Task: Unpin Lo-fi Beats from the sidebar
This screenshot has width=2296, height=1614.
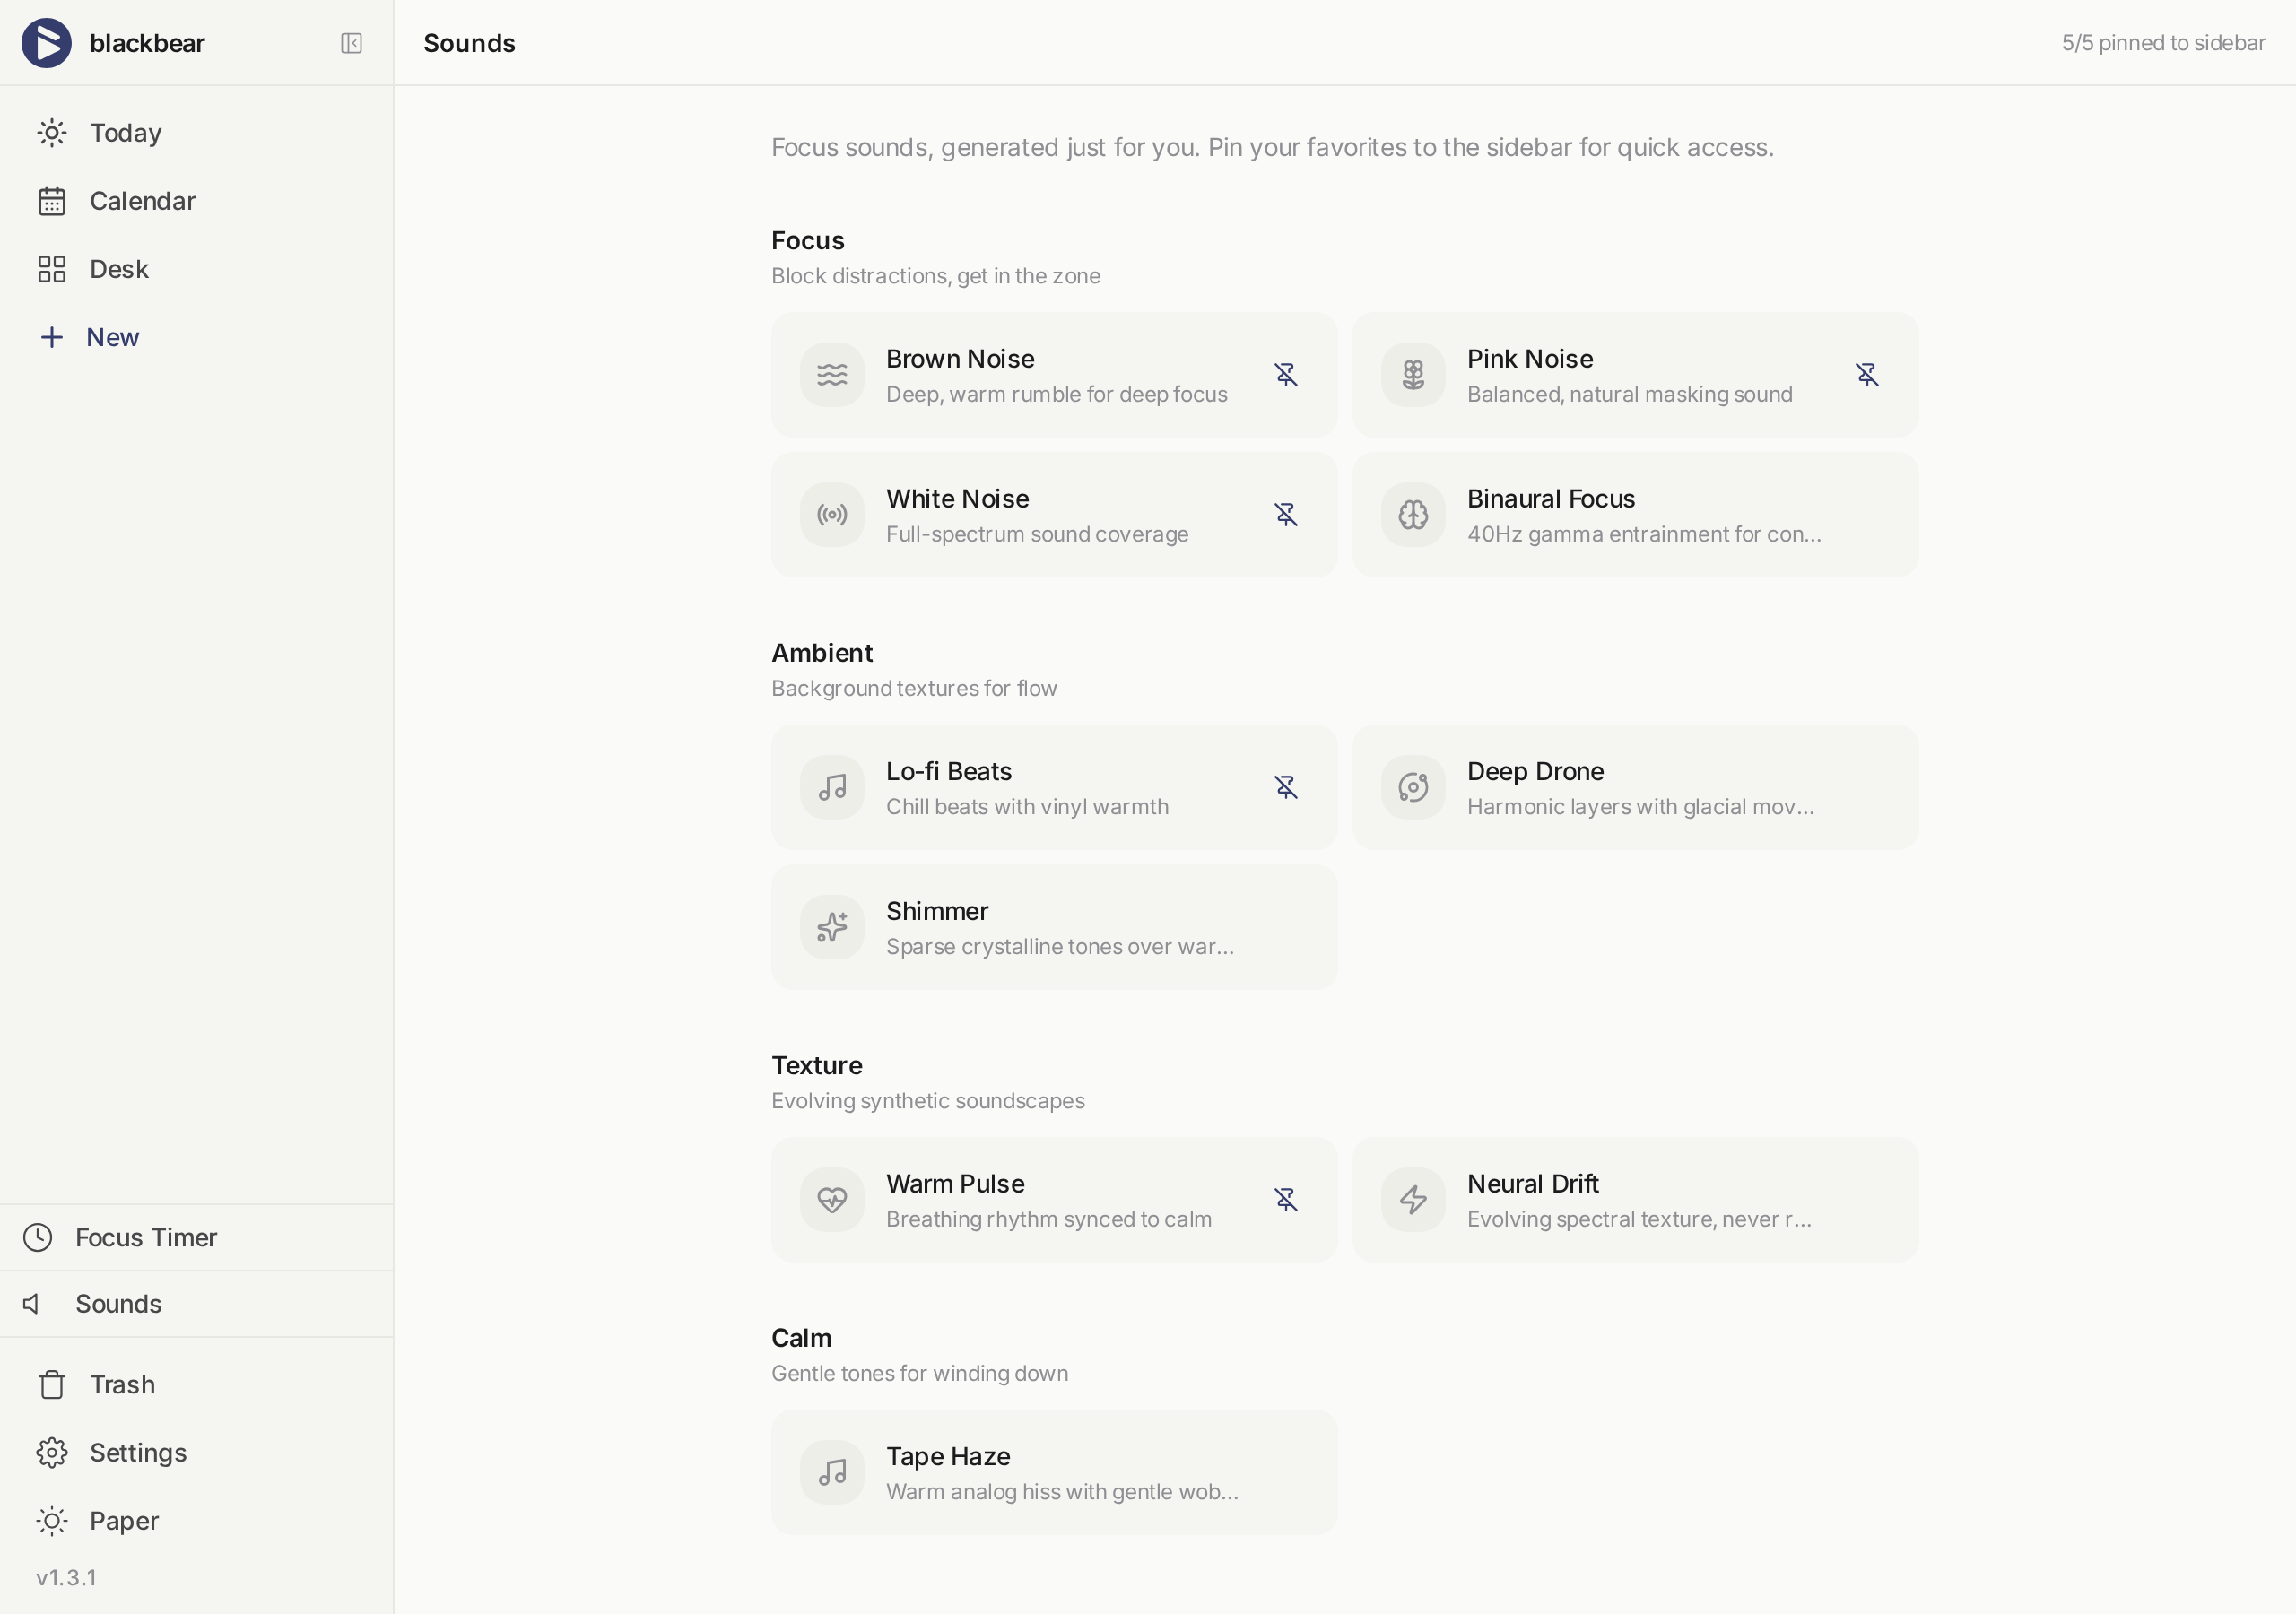Action: coord(1285,787)
